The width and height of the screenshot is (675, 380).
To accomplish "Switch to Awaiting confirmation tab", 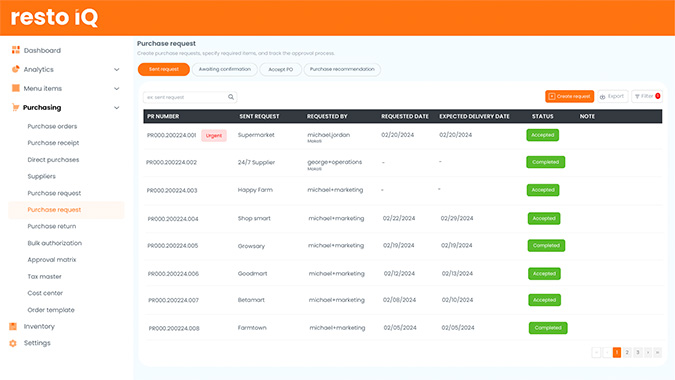I will click(225, 69).
